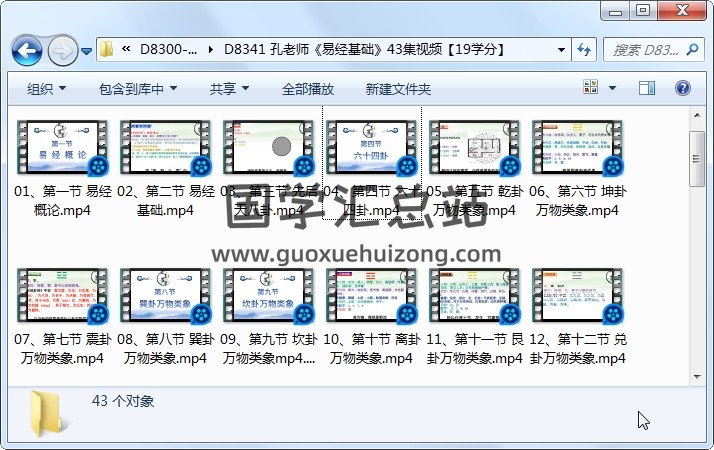
Task: Click the Forward navigation arrow button
Action: [x=62, y=48]
